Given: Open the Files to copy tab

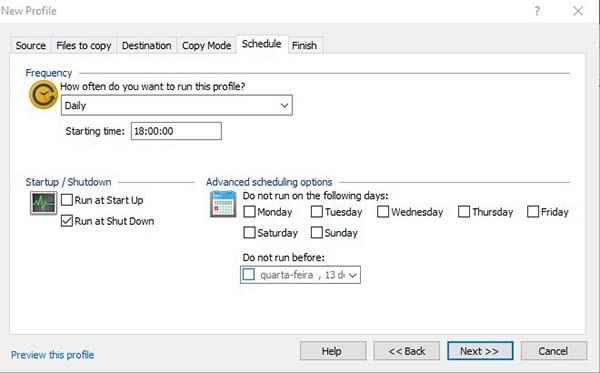Looking at the screenshot, I should pyautogui.click(x=83, y=46).
